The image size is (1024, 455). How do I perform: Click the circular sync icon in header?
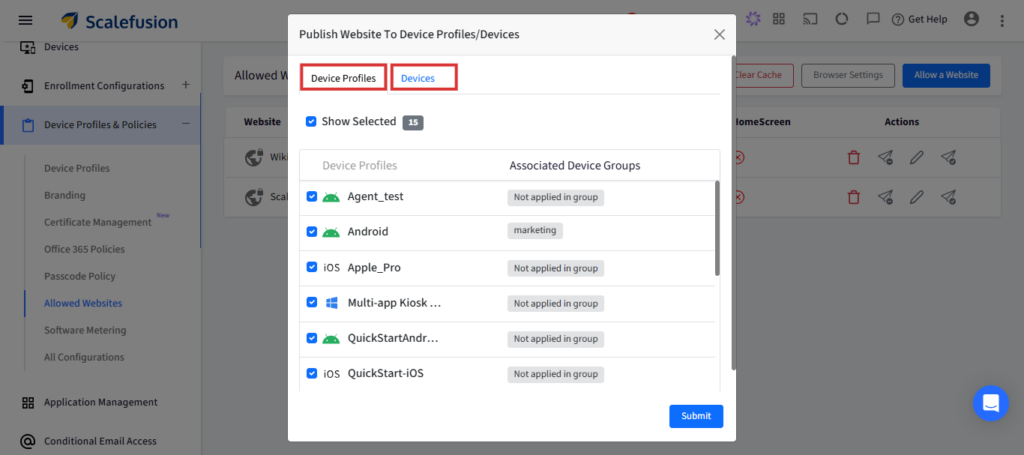842,19
